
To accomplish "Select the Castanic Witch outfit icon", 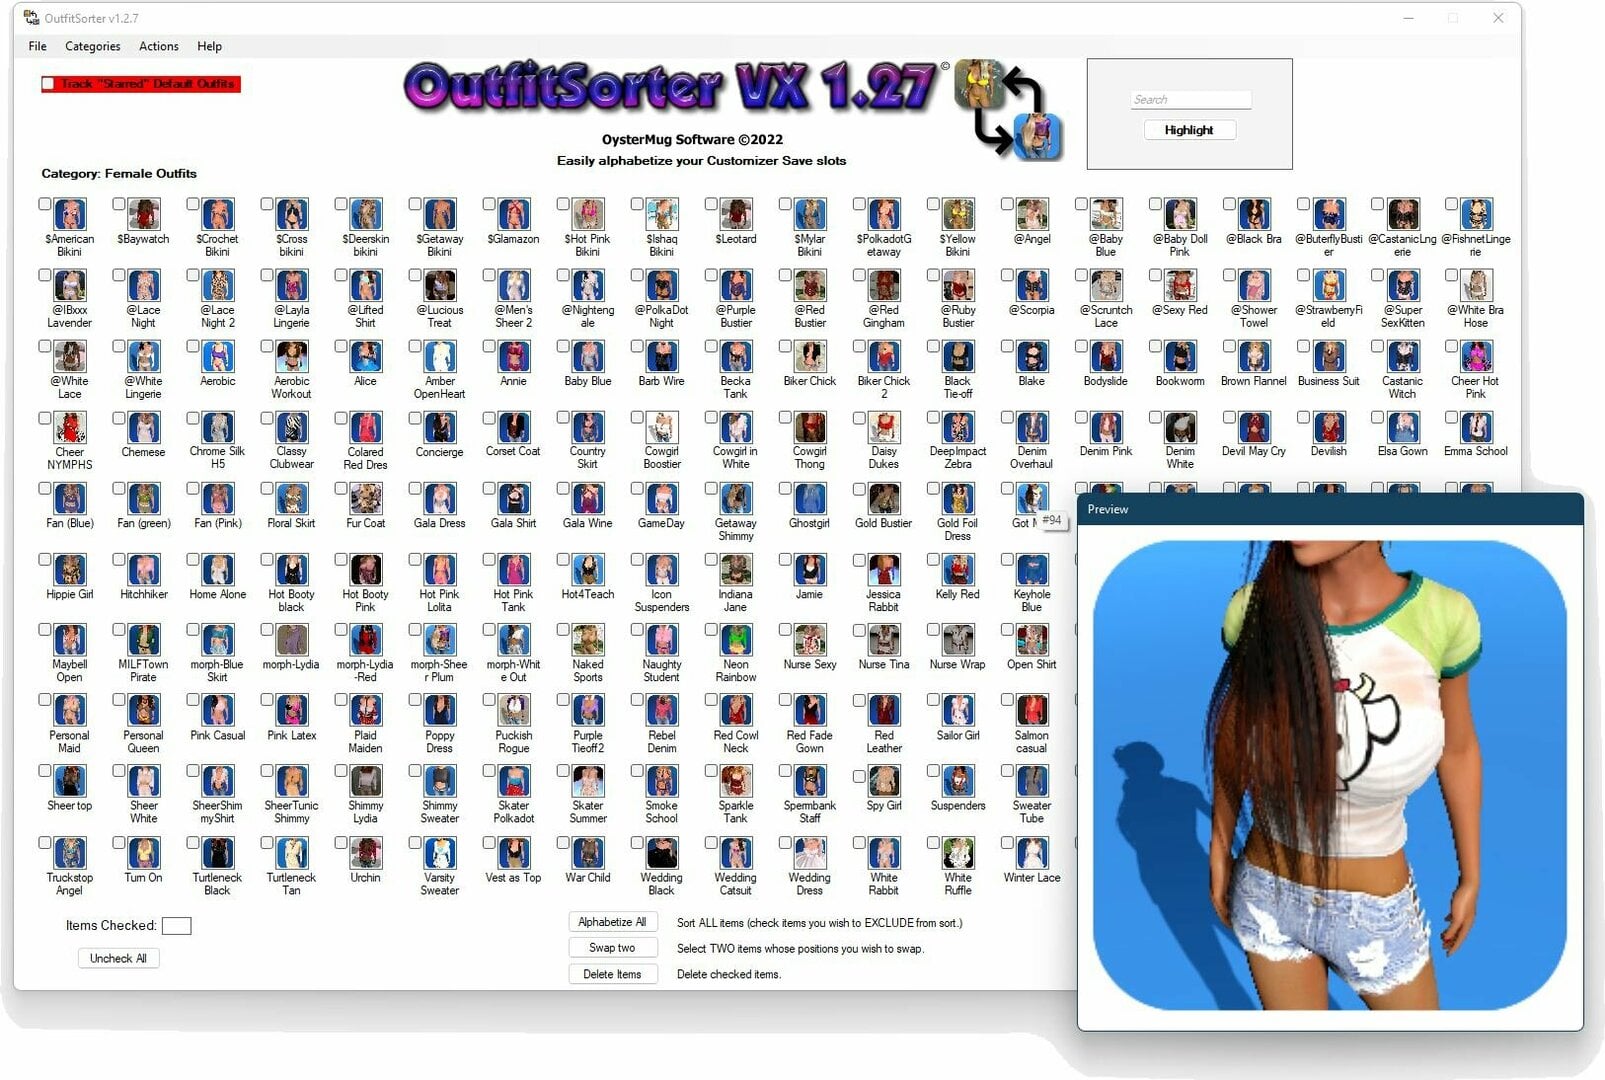I will point(1402,357).
